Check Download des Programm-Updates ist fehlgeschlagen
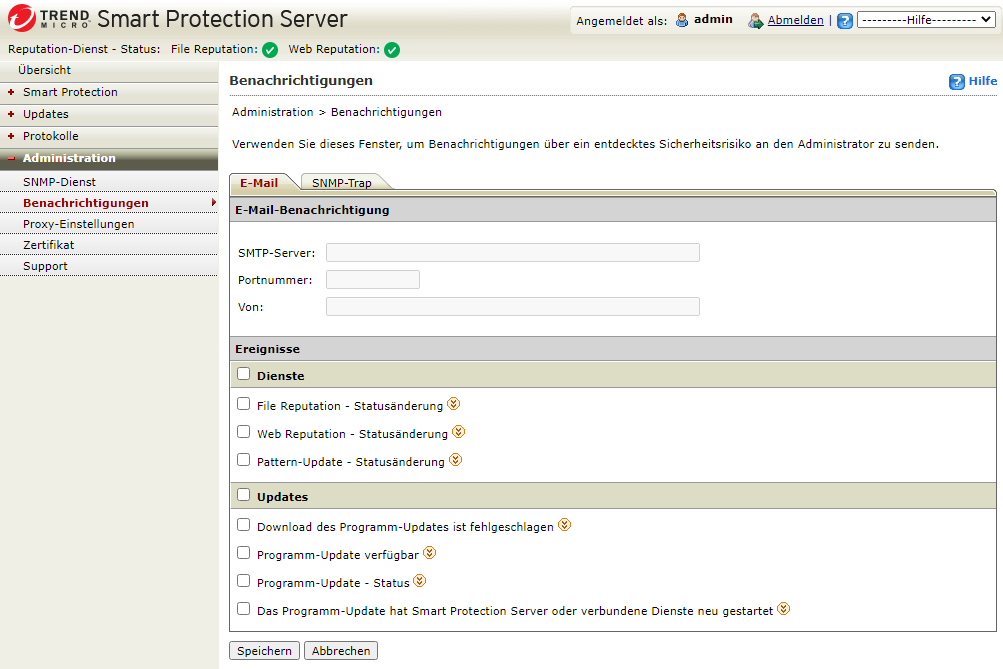Screen dimensions: 1003x669 point(243,524)
